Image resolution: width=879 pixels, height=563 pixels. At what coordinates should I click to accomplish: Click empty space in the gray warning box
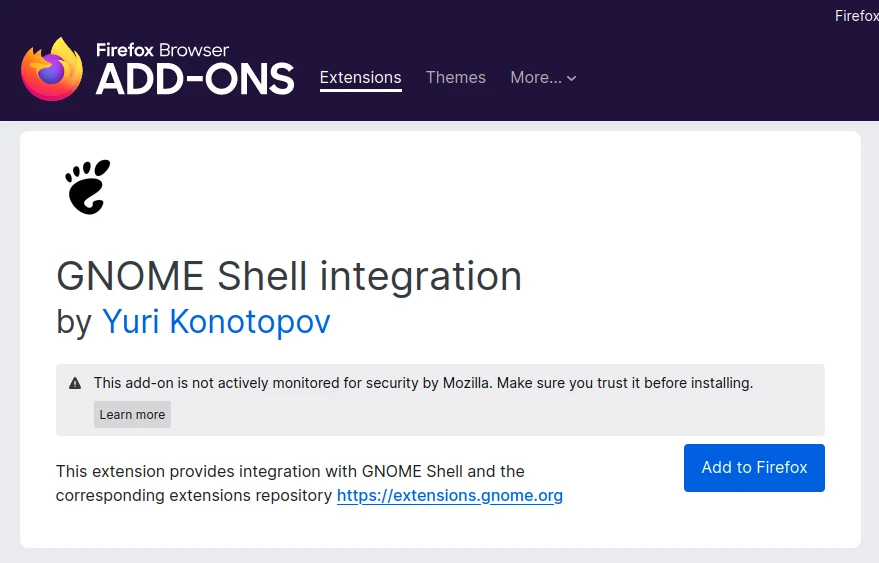(500, 416)
